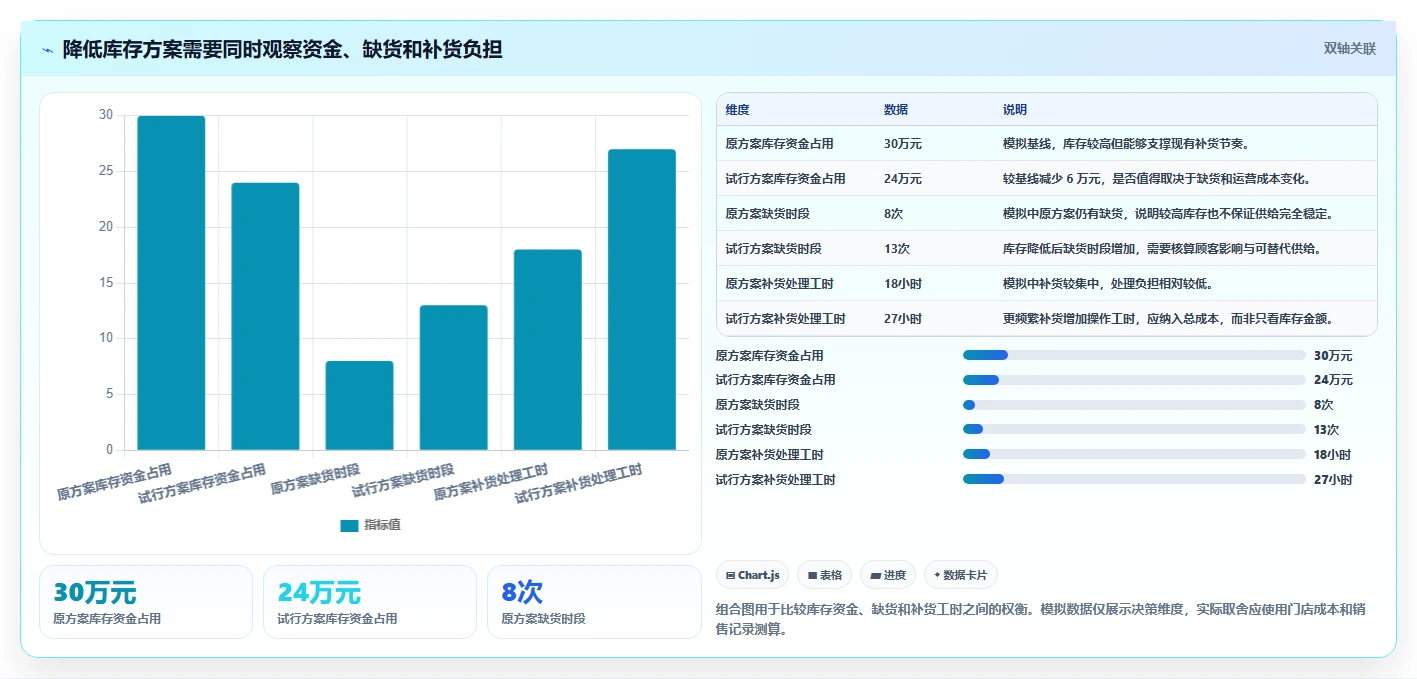
Task: Click table cell 原方案补货处理工时
Action: [x=780, y=284]
